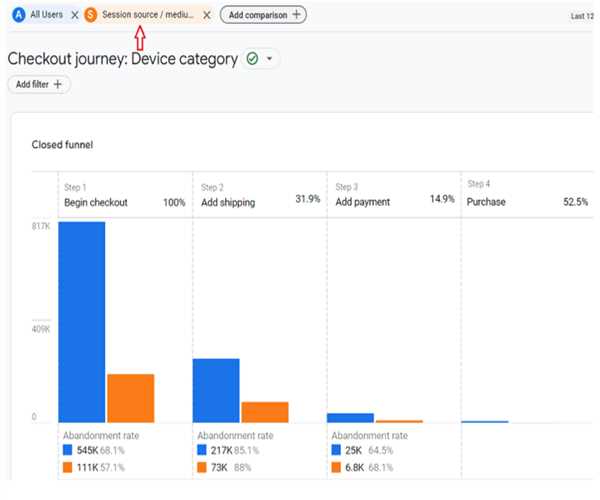The image size is (600, 500).
Task: Click the blue 'A' All Users badge
Action: (18, 15)
